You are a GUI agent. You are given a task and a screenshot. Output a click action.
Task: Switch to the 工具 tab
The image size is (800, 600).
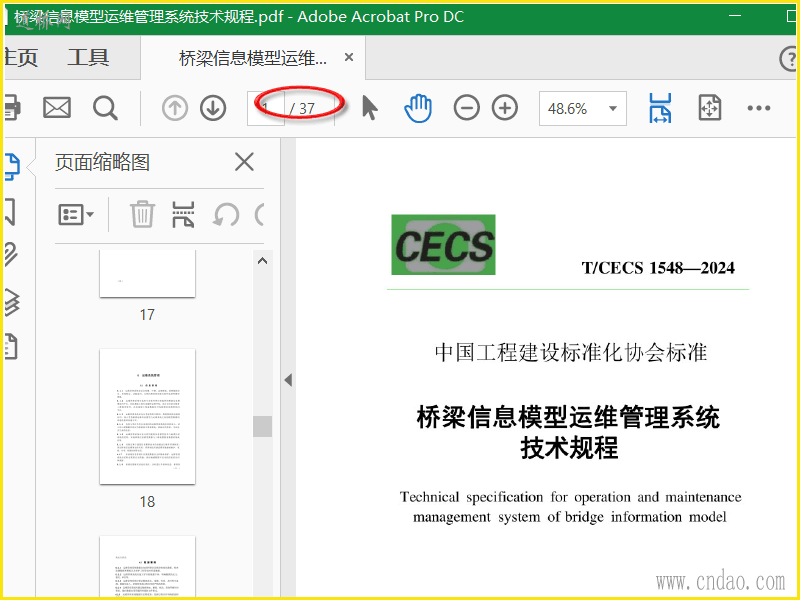pyautogui.click(x=88, y=57)
